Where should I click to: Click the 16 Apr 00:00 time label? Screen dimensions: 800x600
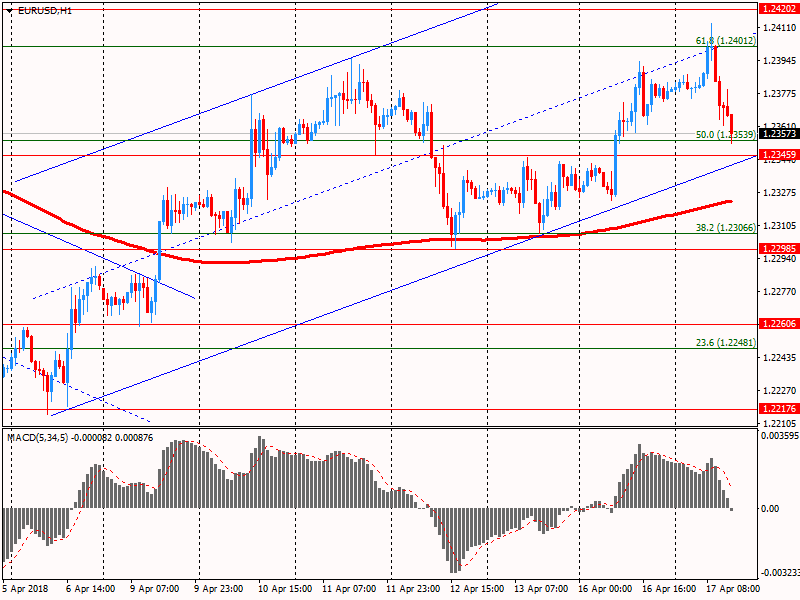[605, 589]
